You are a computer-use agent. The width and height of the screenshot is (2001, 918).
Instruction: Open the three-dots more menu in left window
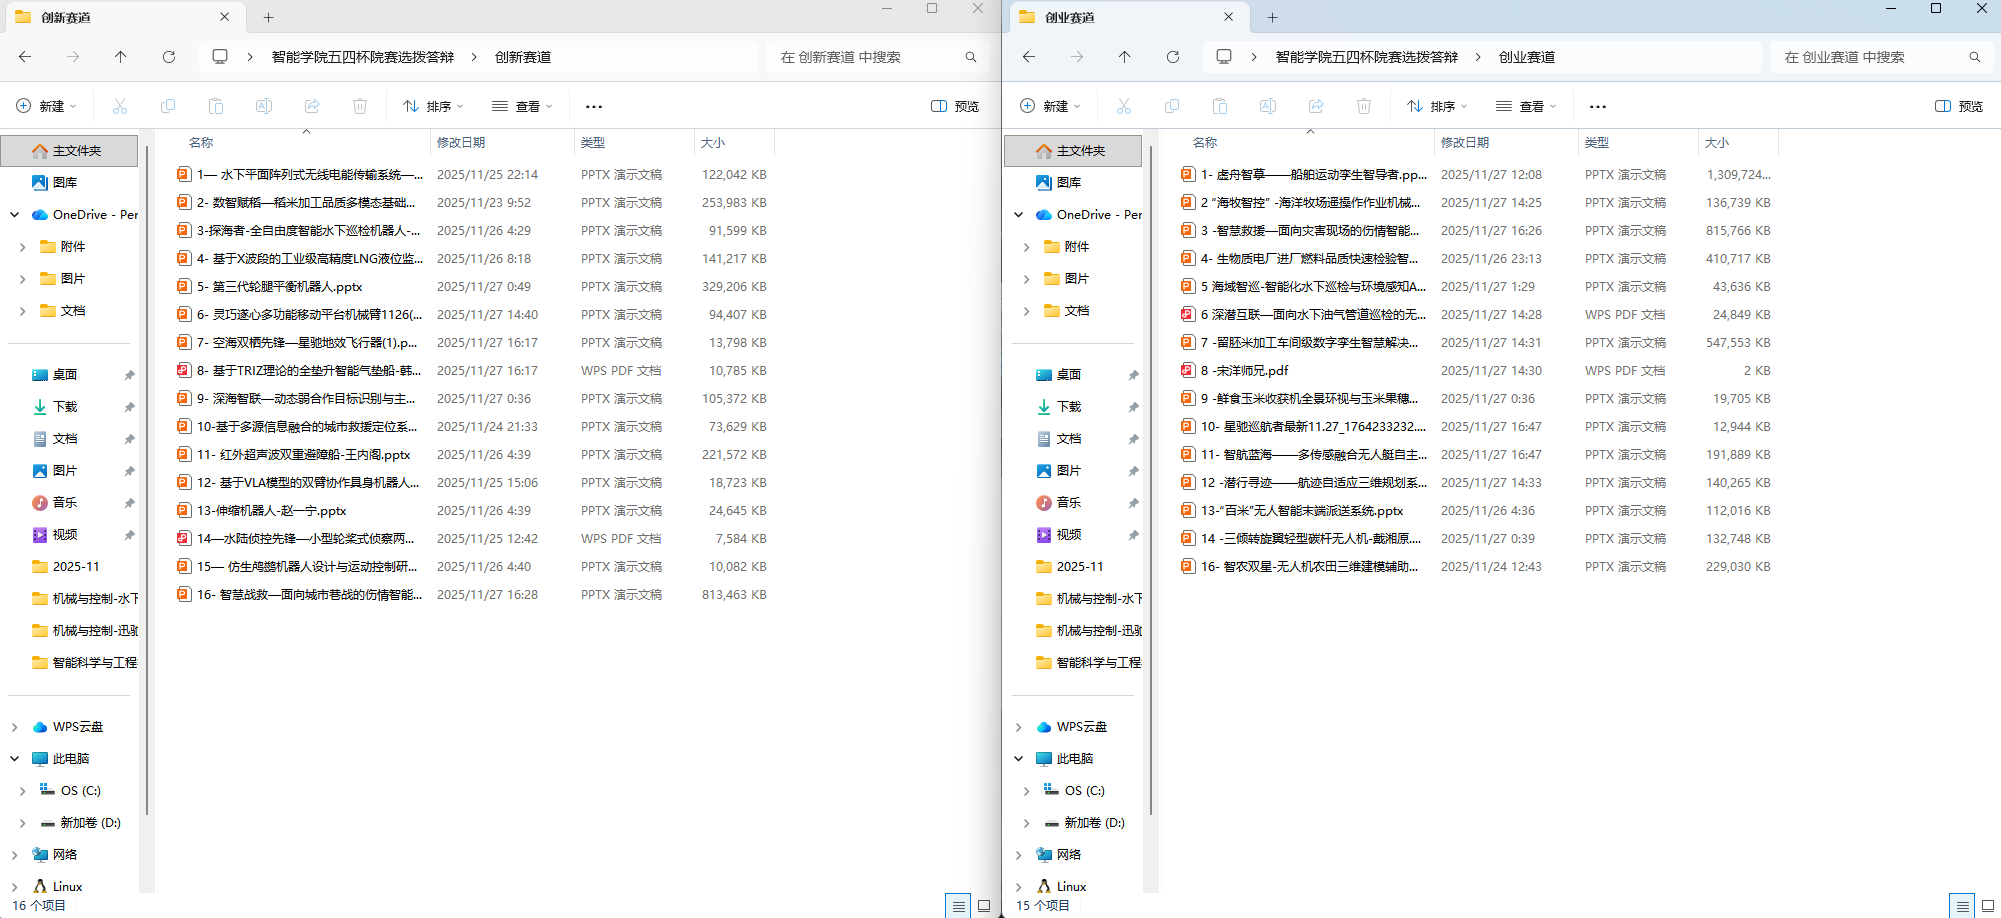tap(594, 106)
